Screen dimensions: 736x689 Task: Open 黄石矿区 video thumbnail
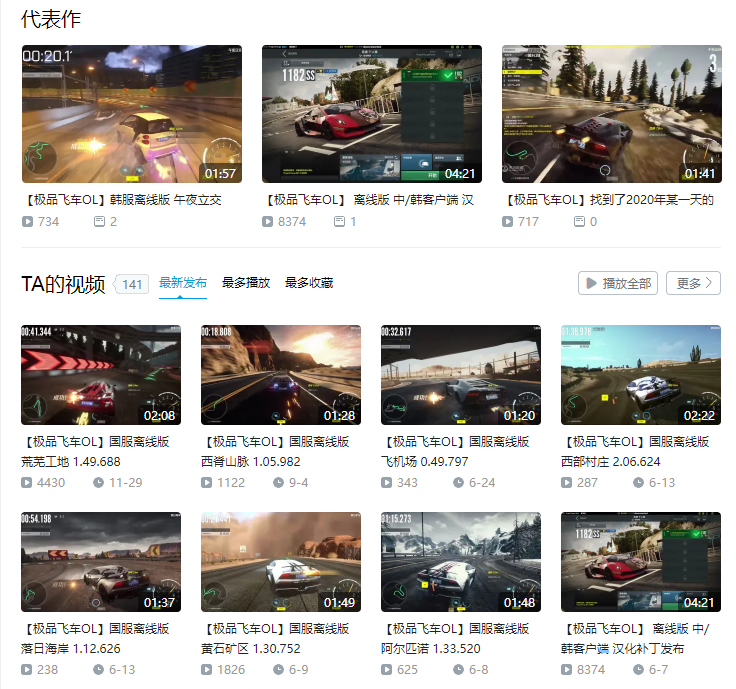tap(281, 562)
